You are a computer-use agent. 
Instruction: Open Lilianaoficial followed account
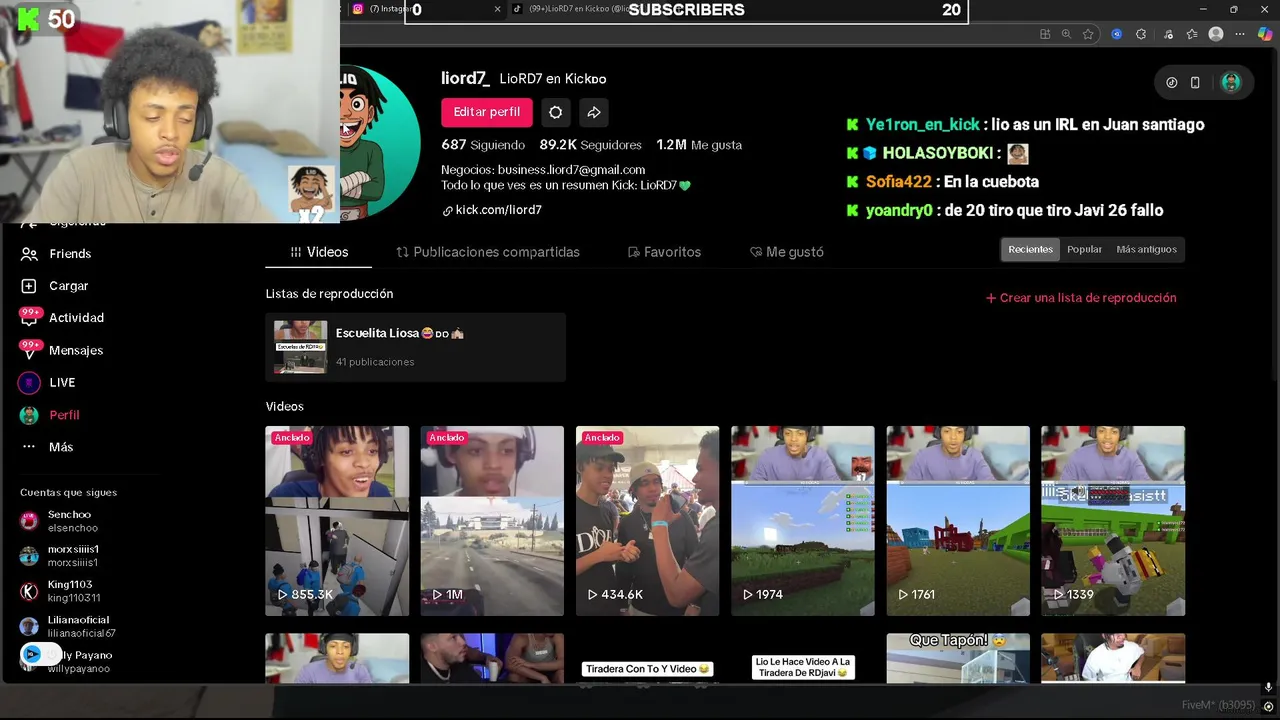(69, 626)
